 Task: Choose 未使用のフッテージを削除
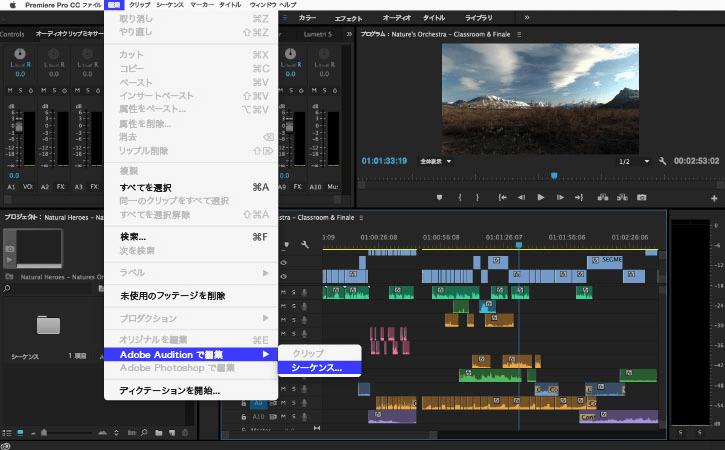(191, 296)
